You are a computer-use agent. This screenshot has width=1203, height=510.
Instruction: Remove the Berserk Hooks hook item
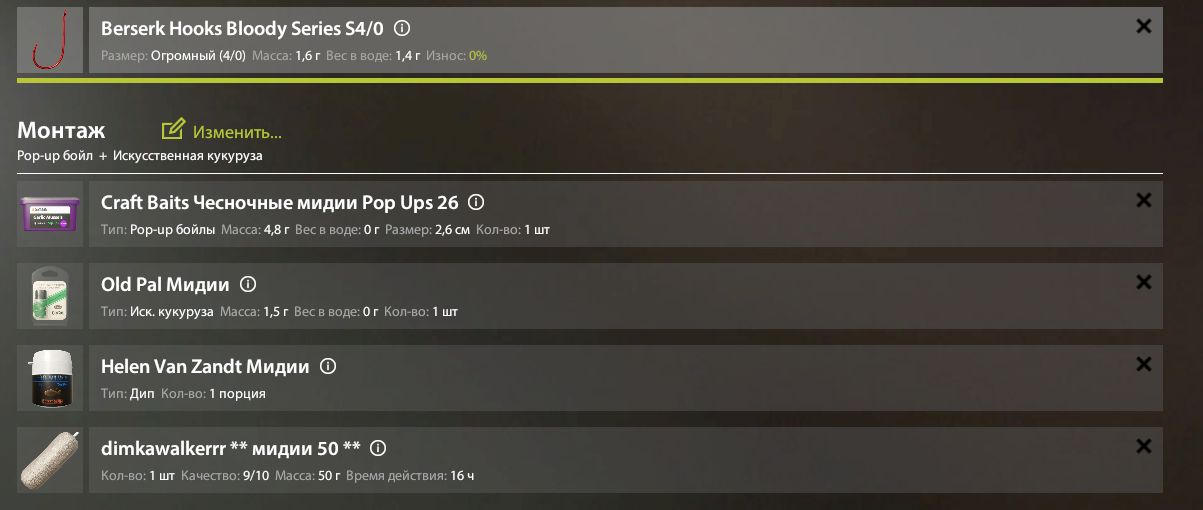[x=1144, y=27]
